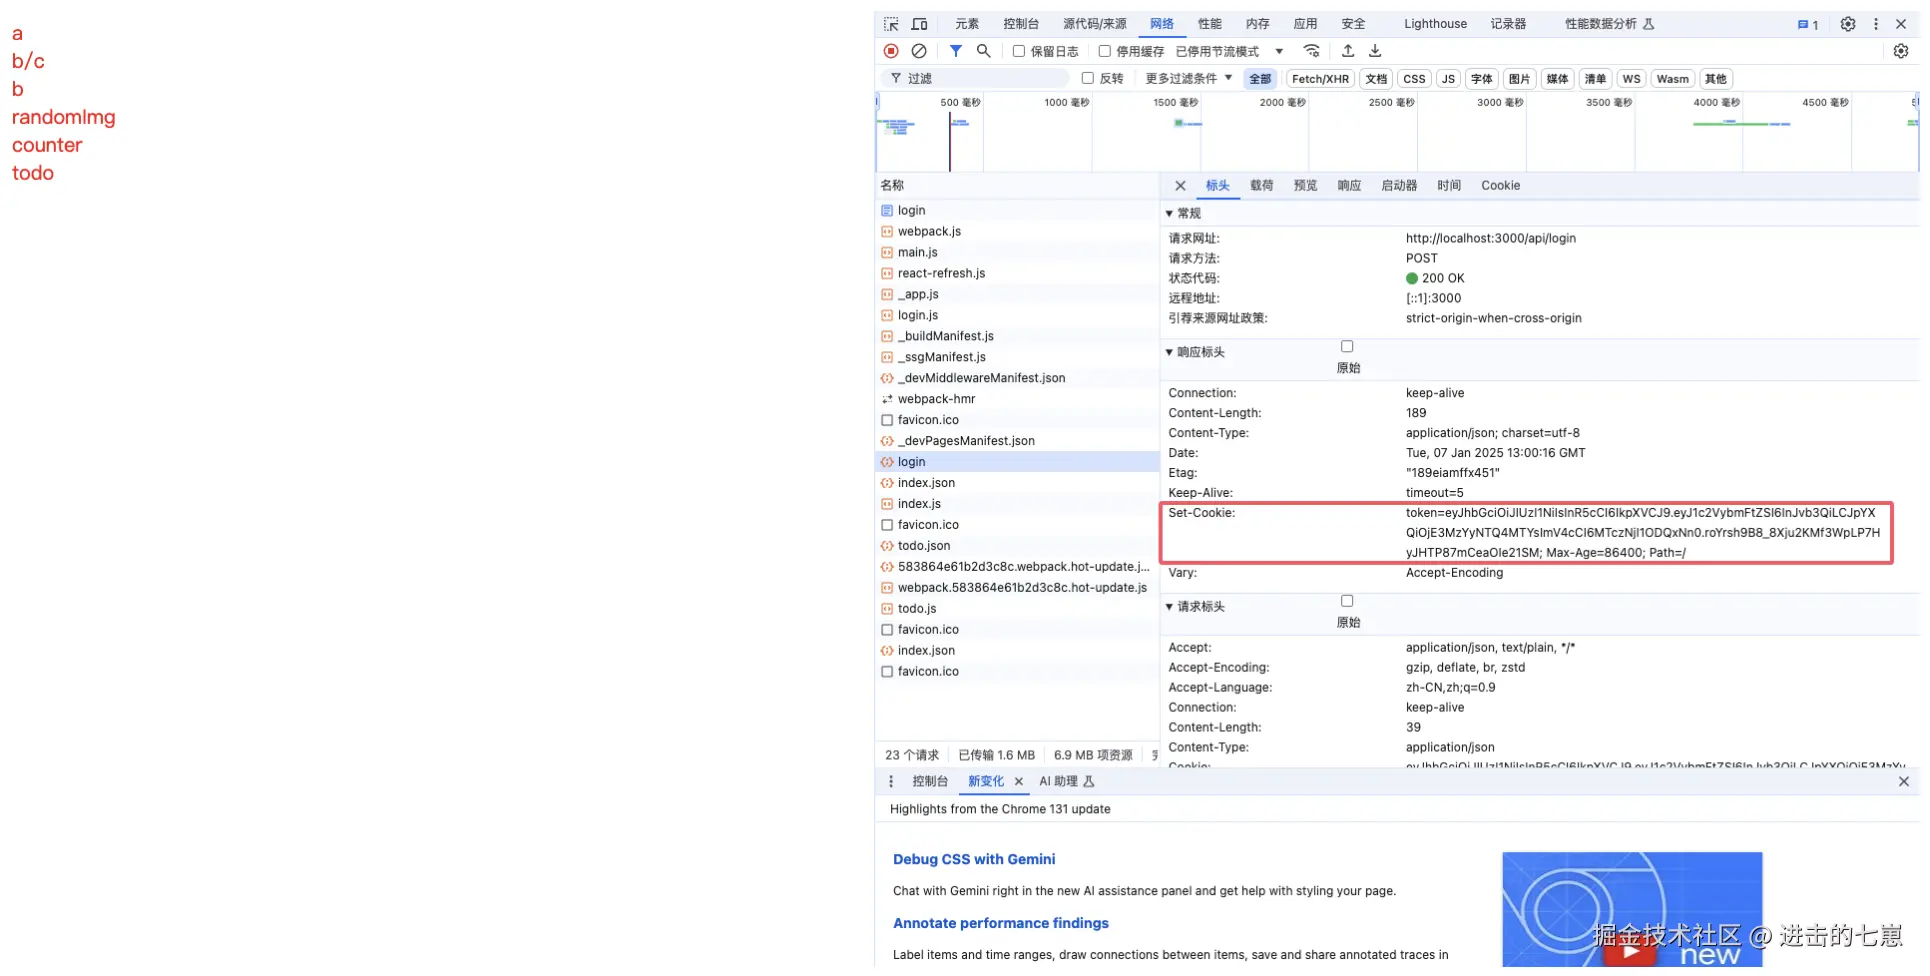Open network conditions wifi icon
1930x976 pixels.
coord(1312,51)
